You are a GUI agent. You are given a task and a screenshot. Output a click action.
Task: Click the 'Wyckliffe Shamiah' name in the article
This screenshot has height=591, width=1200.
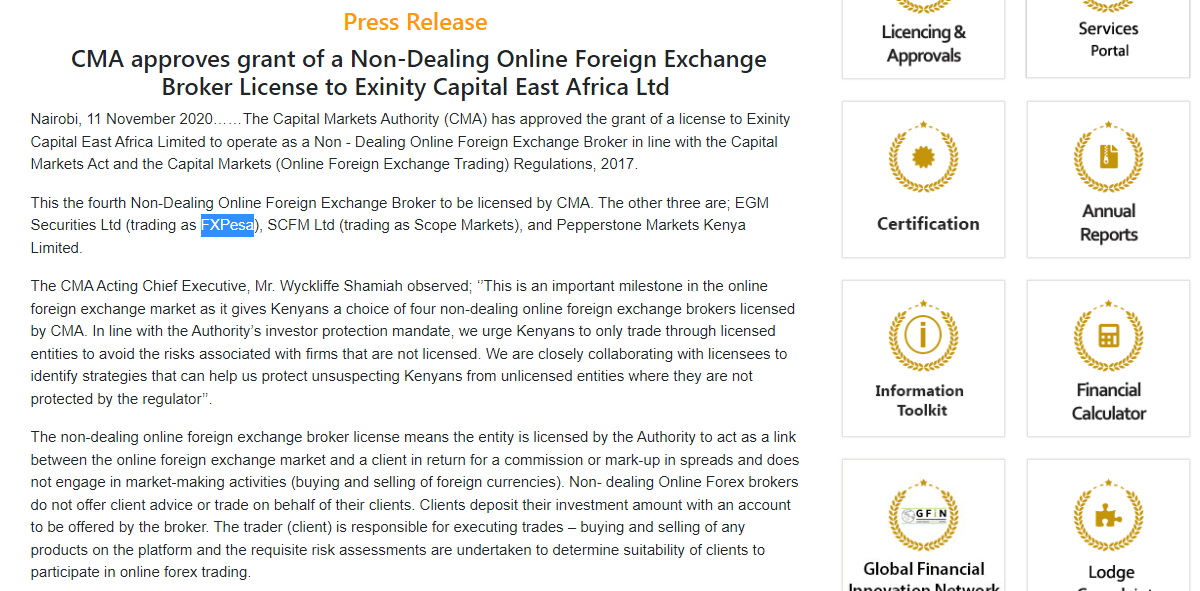(x=387, y=286)
